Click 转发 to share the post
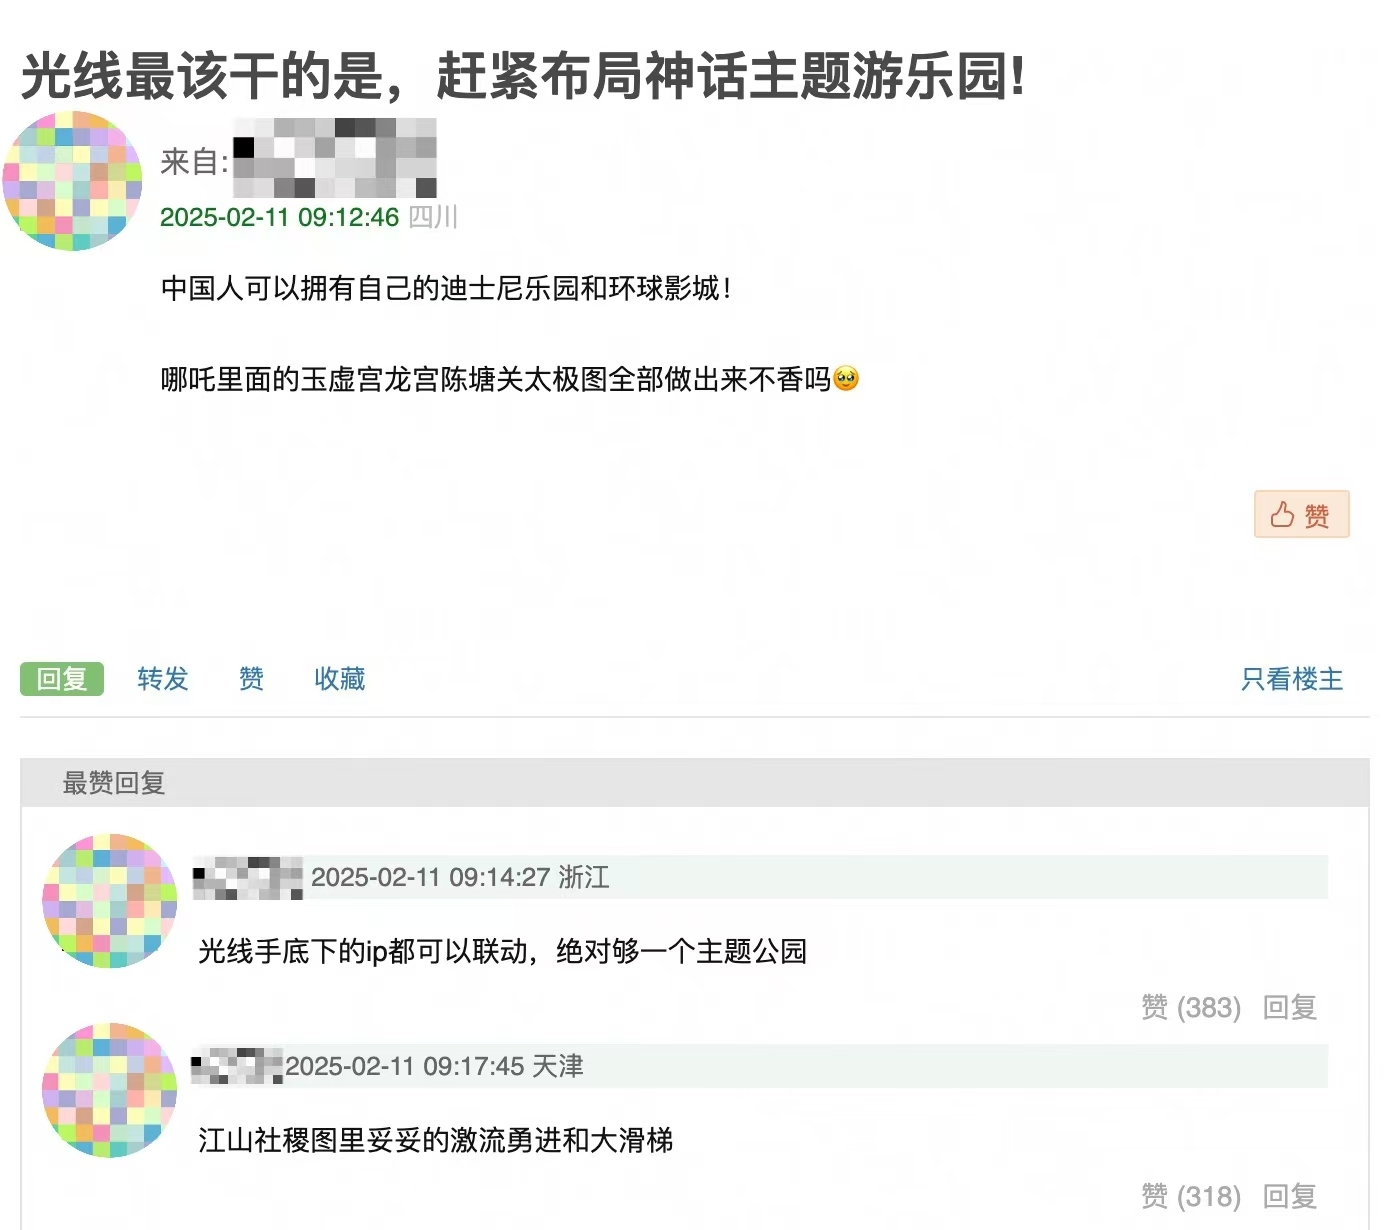 coord(163,679)
